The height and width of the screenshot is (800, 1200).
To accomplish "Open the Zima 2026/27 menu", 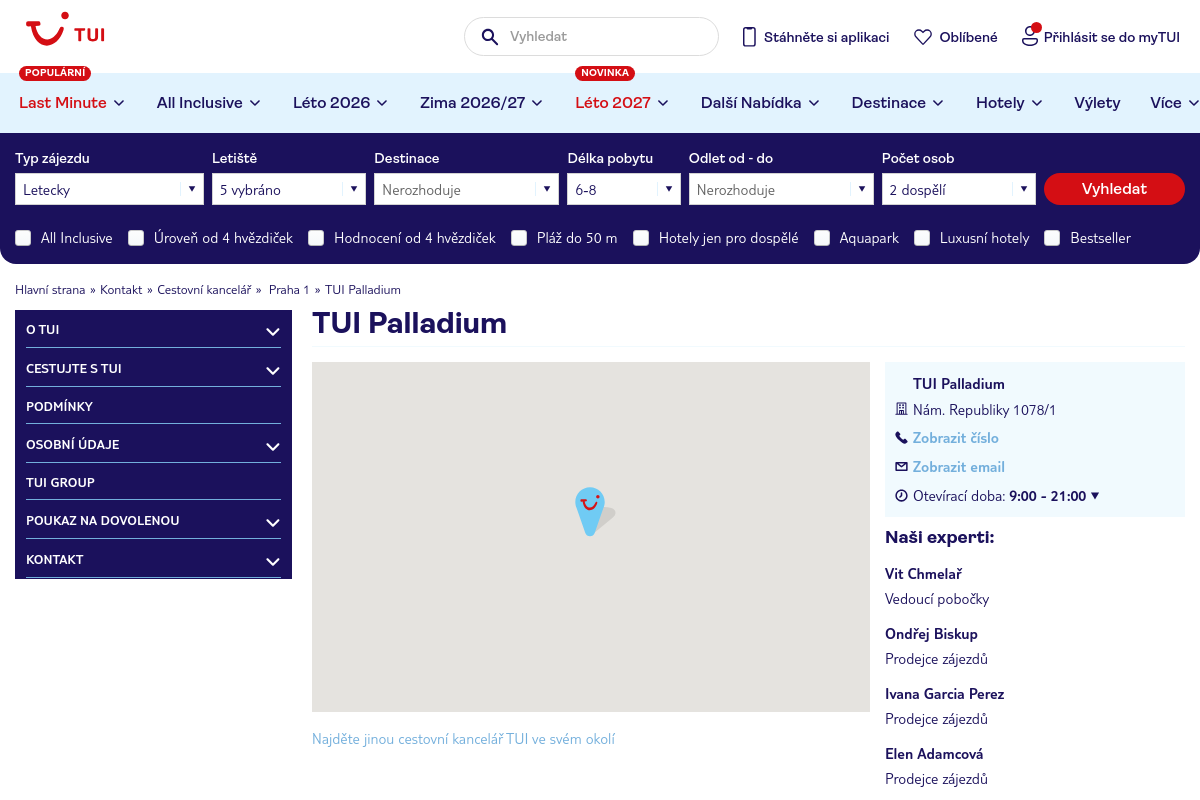I will click(x=481, y=103).
